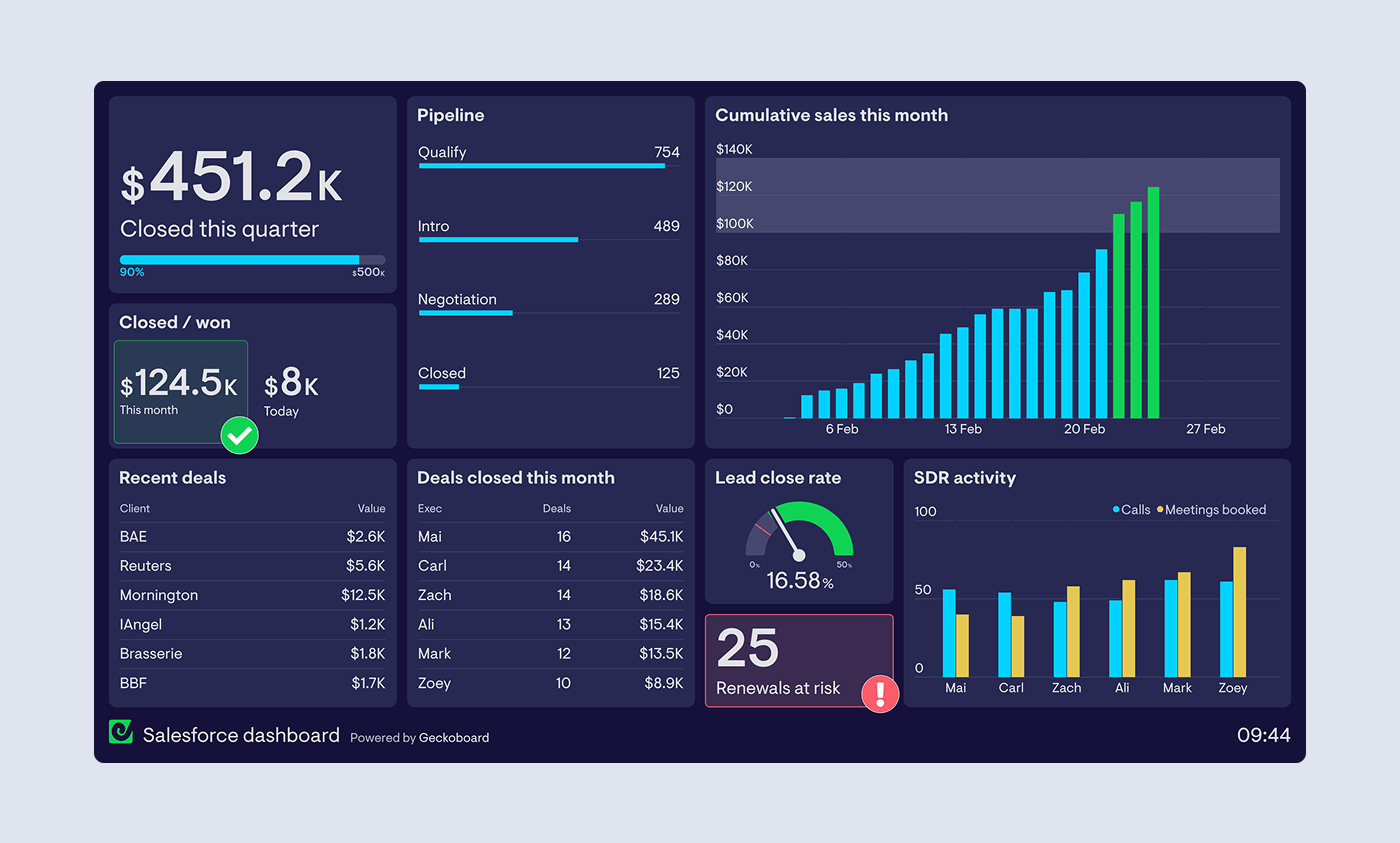Click Zoey's yellow meetings booked bar
The height and width of the screenshot is (843, 1400).
1240,612
